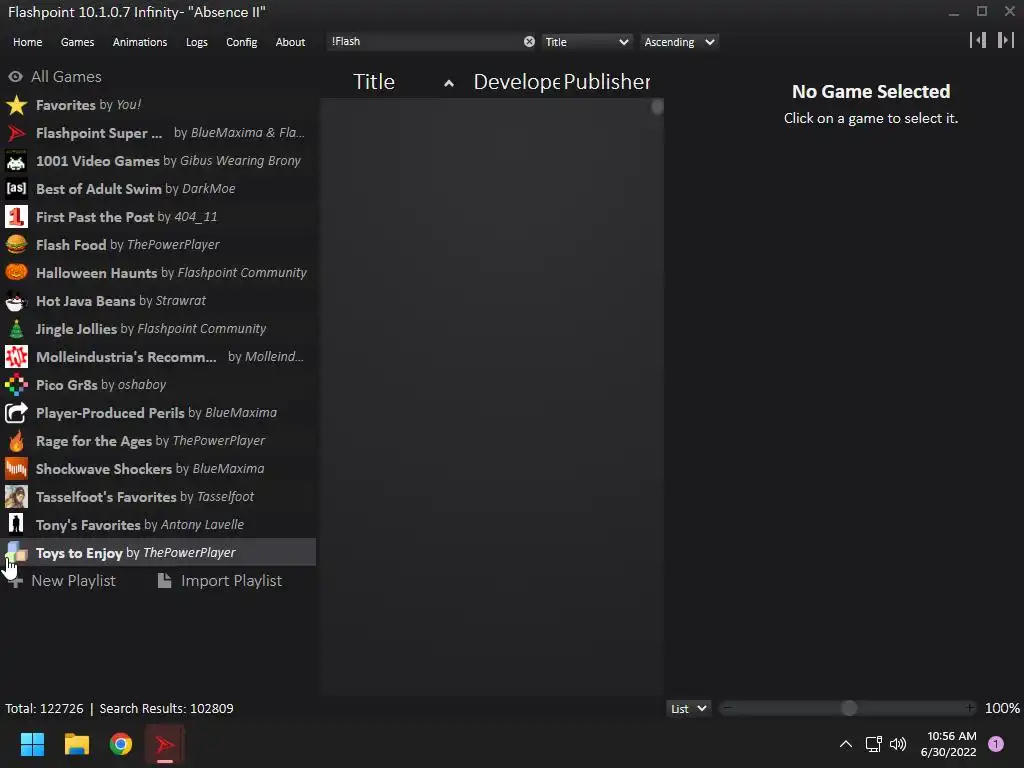Toggle the right sidebar with the collapse icon

point(1006,40)
